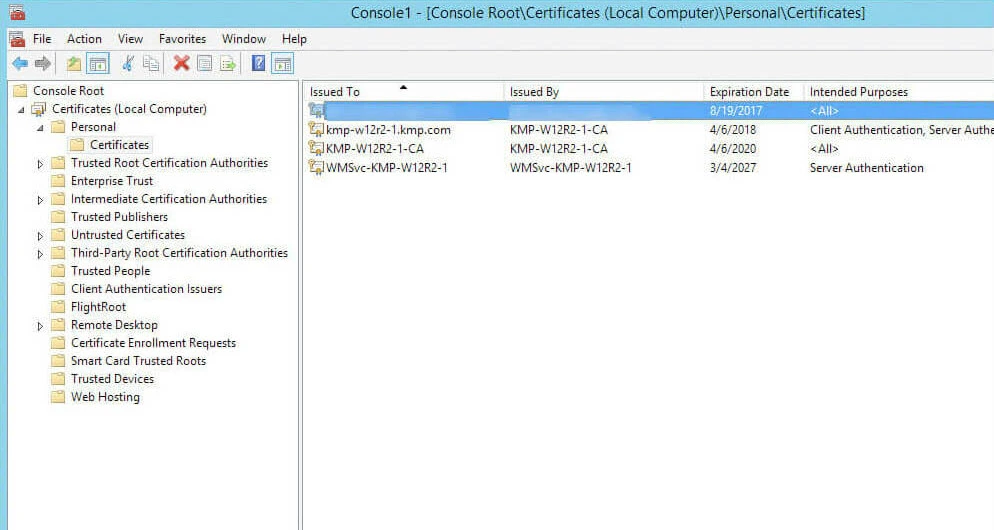Viewport: 994px width, 530px height.
Task: Open the Action menu
Action: pos(84,39)
